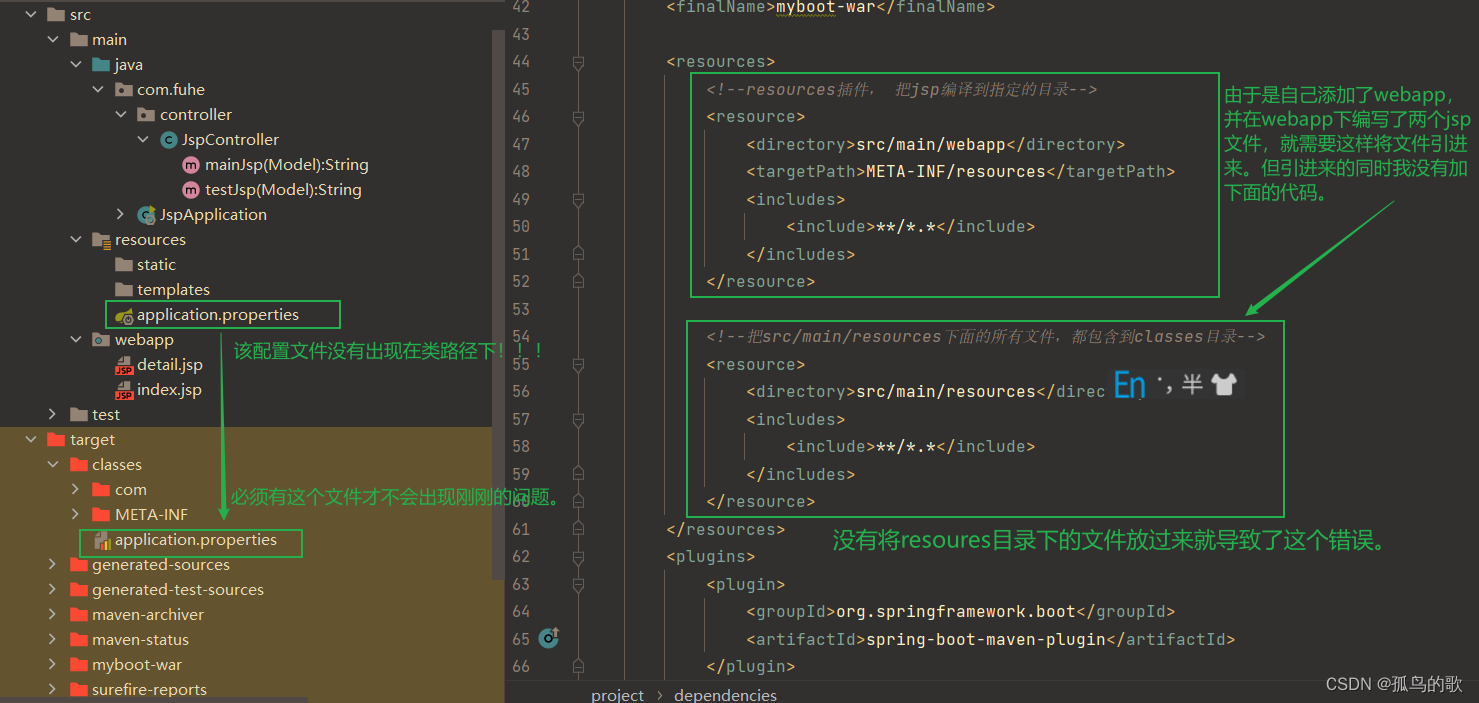Click the mainJsp method icon
This screenshot has height=703, width=1479.
pyautogui.click(x=190, y=165)
